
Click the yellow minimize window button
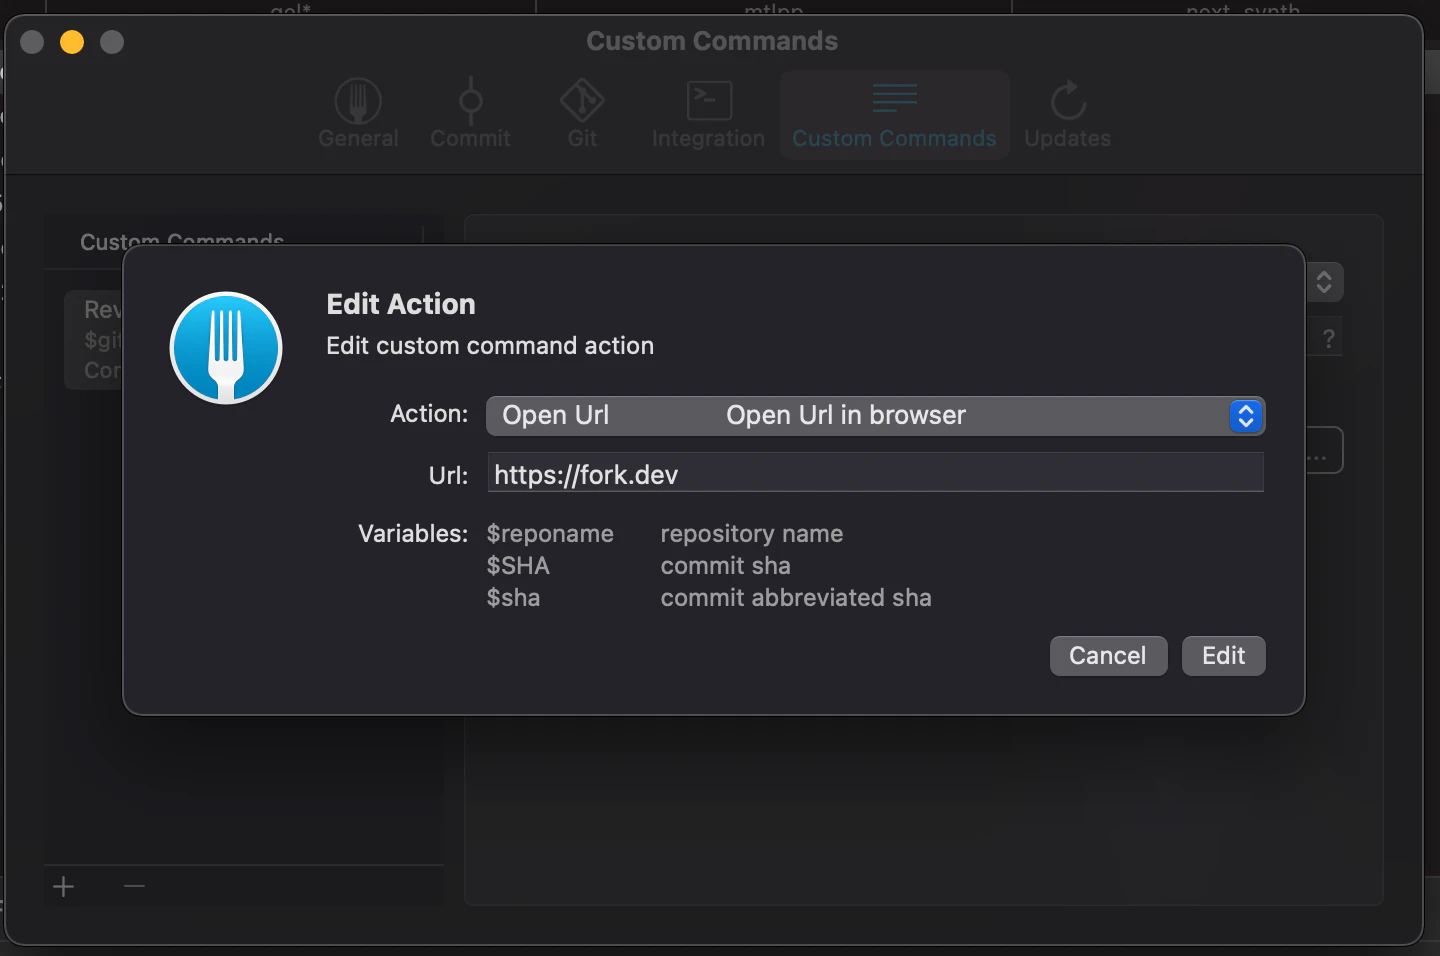click(72, 42)
